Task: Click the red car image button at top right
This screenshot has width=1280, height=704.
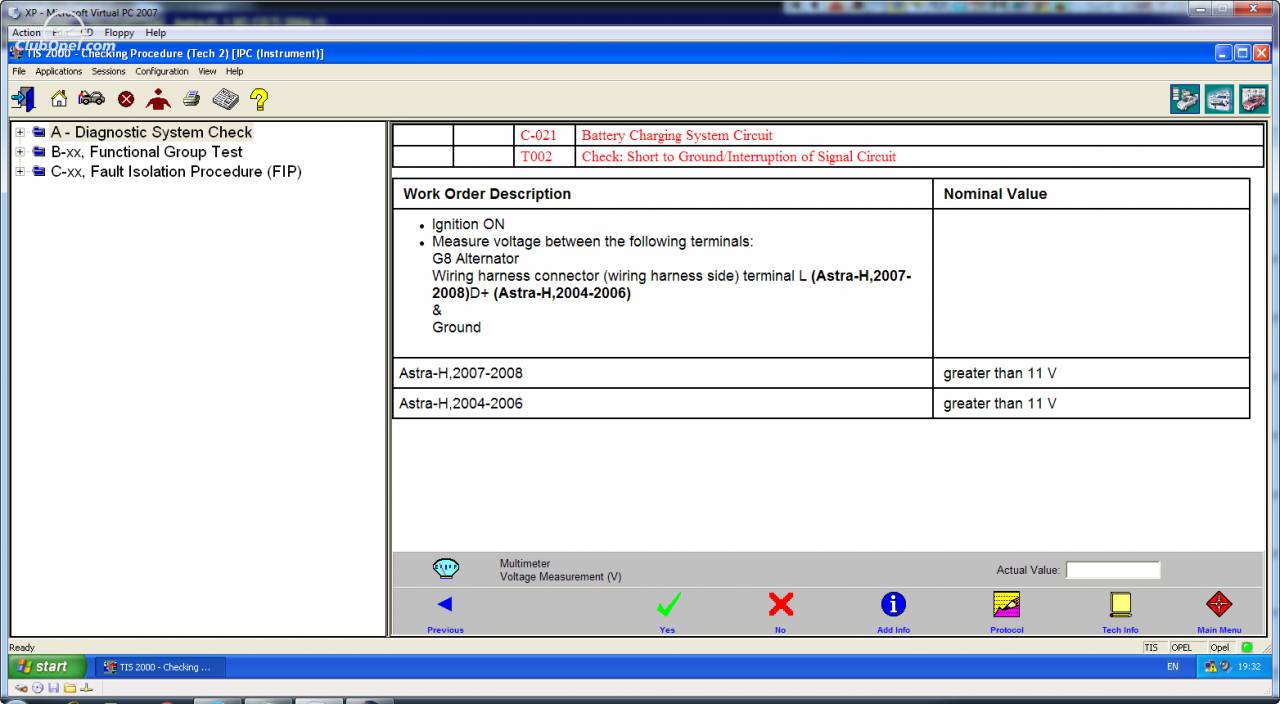Action: [x=1253, y=99]
